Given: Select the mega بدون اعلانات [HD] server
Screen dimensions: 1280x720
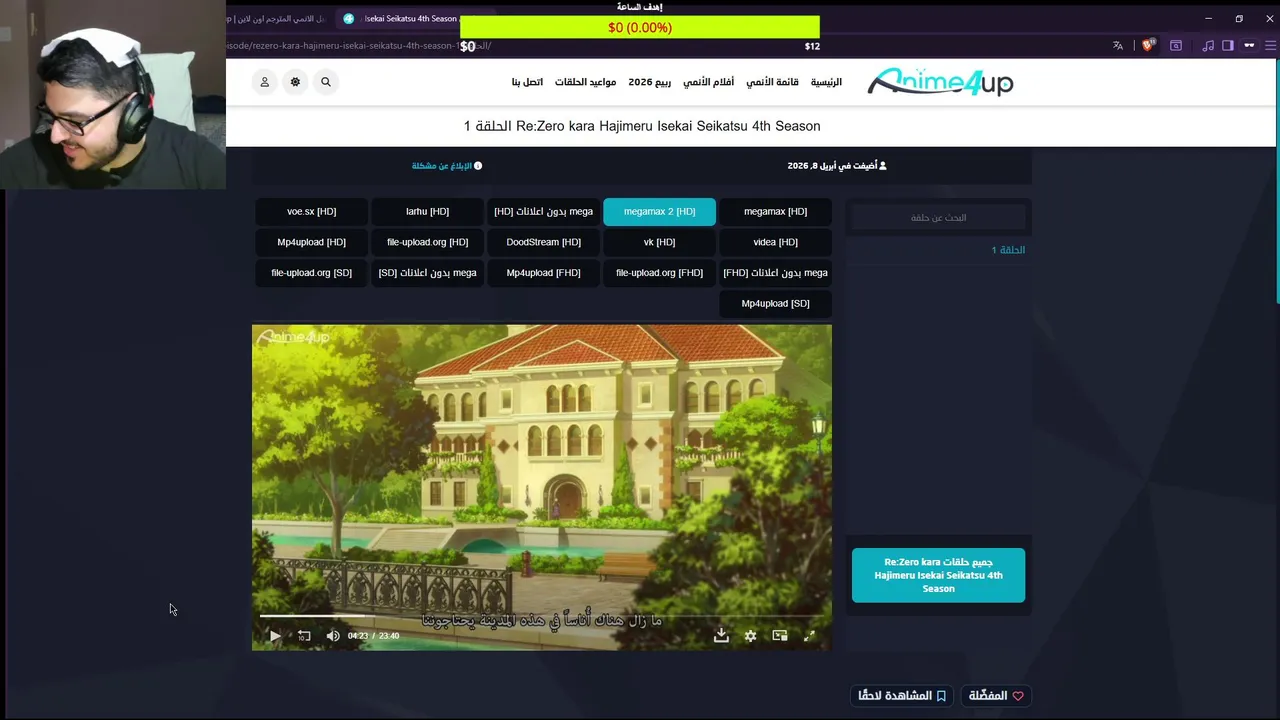Looking at the screenshot, I should click(543, 212).
